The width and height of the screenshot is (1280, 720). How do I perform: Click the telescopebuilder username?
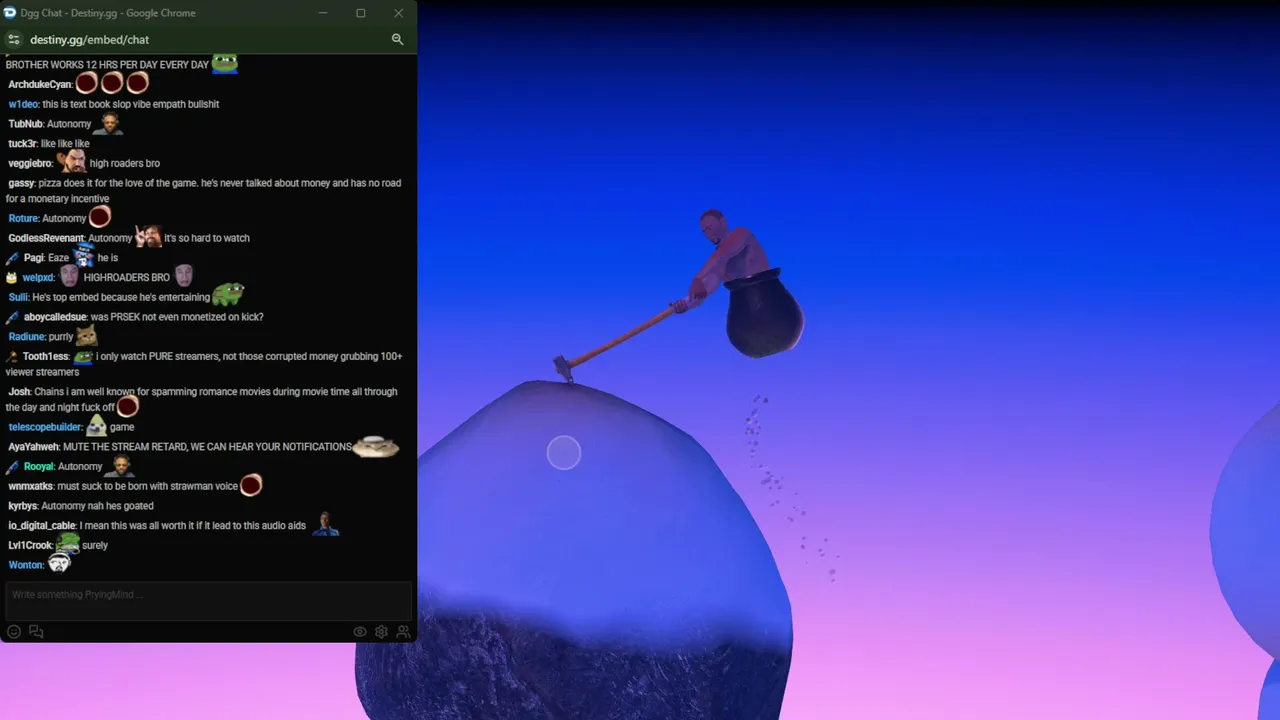point(45,427)
